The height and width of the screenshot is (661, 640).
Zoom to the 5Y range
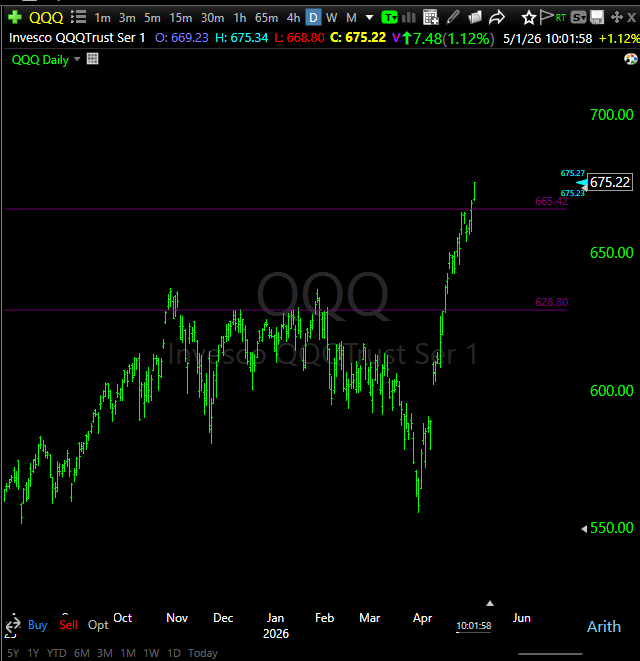pos(13,653)
